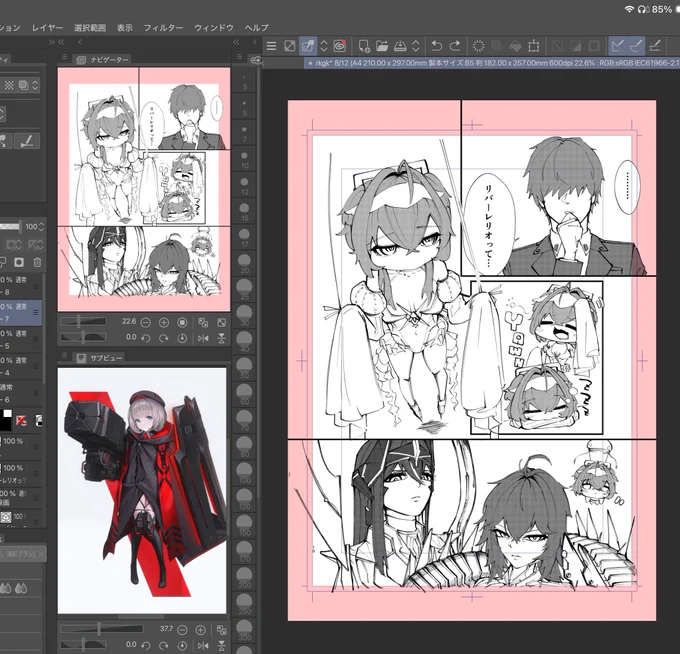Open a file using the folder icon
Image resolution: width=680 pixels, height=654 pixels.
coord(382,46)
